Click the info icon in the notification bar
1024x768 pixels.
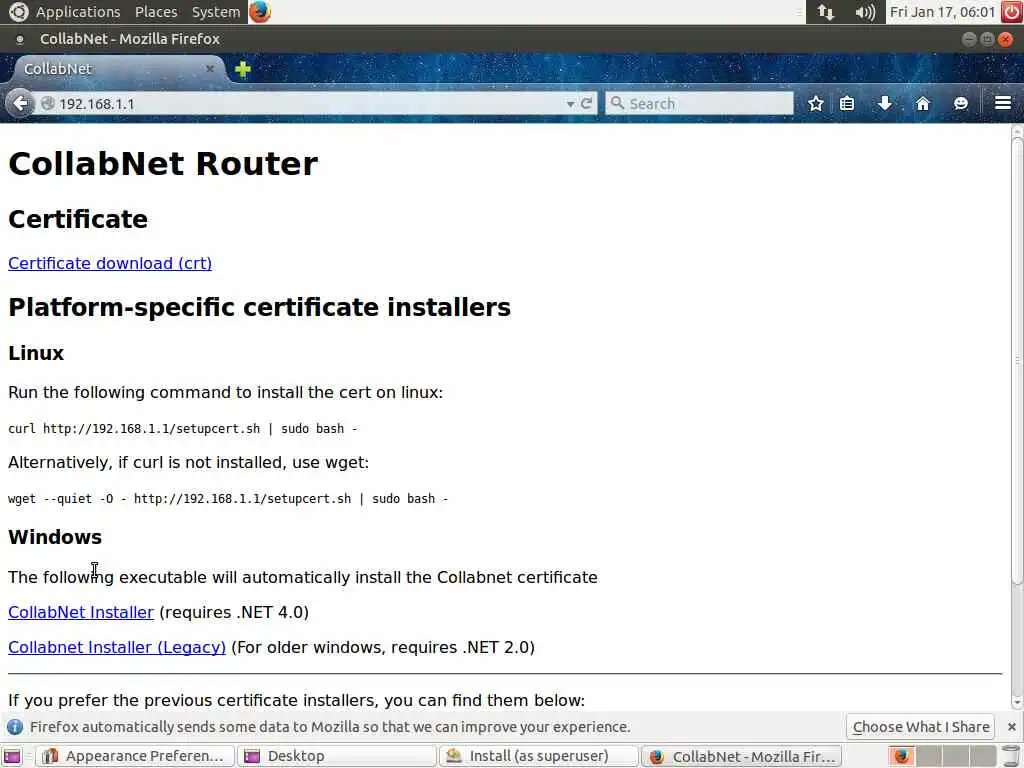click(14, 727)
